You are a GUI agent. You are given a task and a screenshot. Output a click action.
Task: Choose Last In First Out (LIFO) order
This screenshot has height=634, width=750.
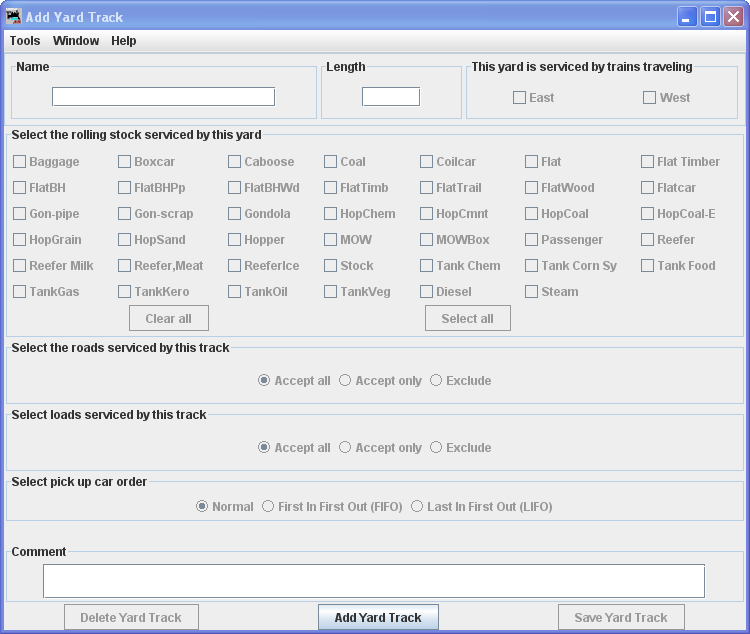(x=417, y=507)
